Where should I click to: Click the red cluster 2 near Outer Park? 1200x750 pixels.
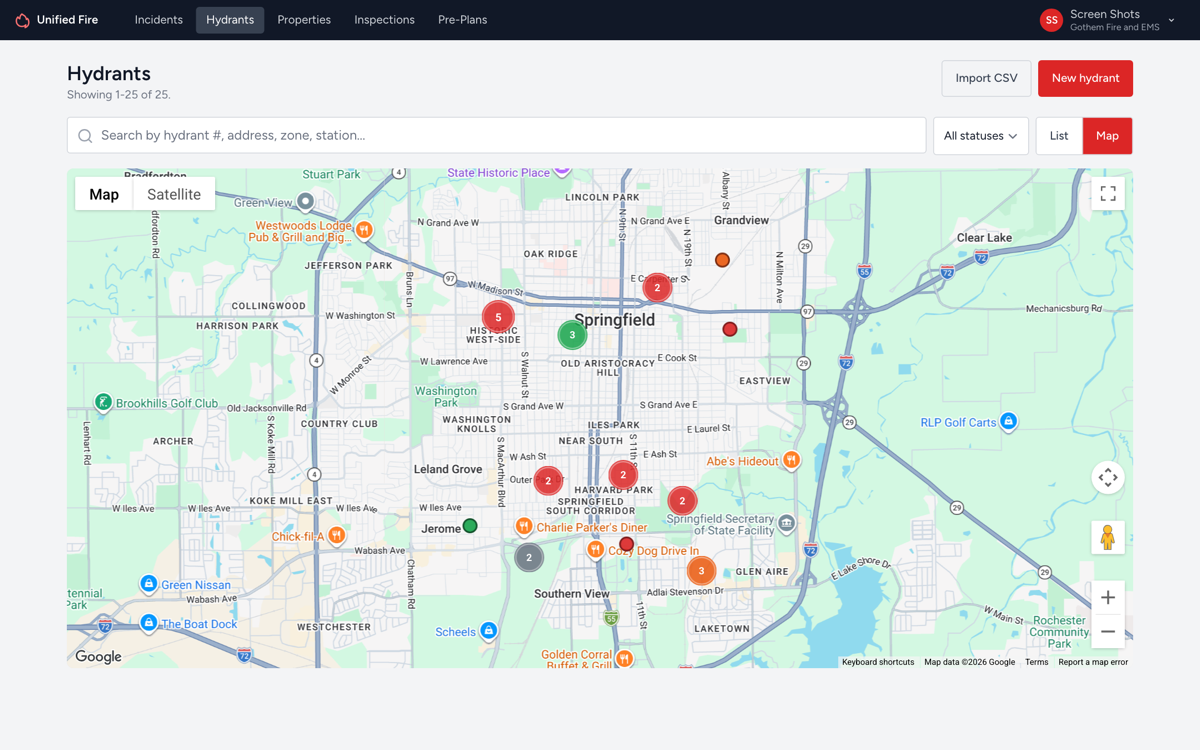[548, 481]
